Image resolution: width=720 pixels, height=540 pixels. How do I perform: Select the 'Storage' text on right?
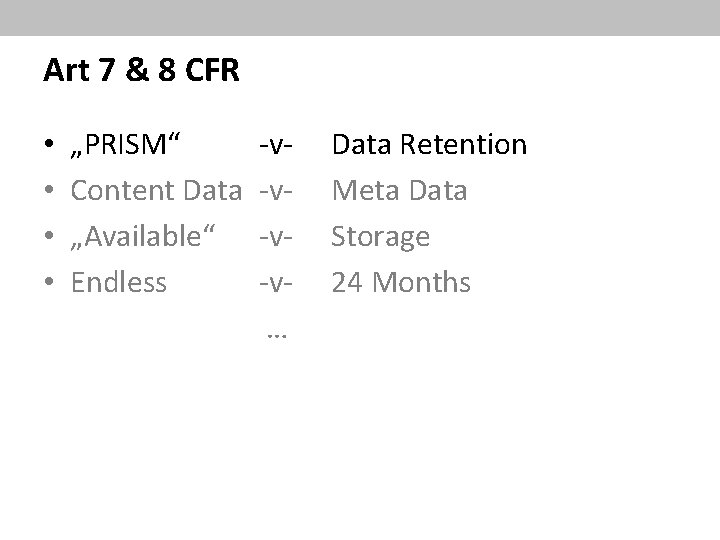[x=380, y=237]
